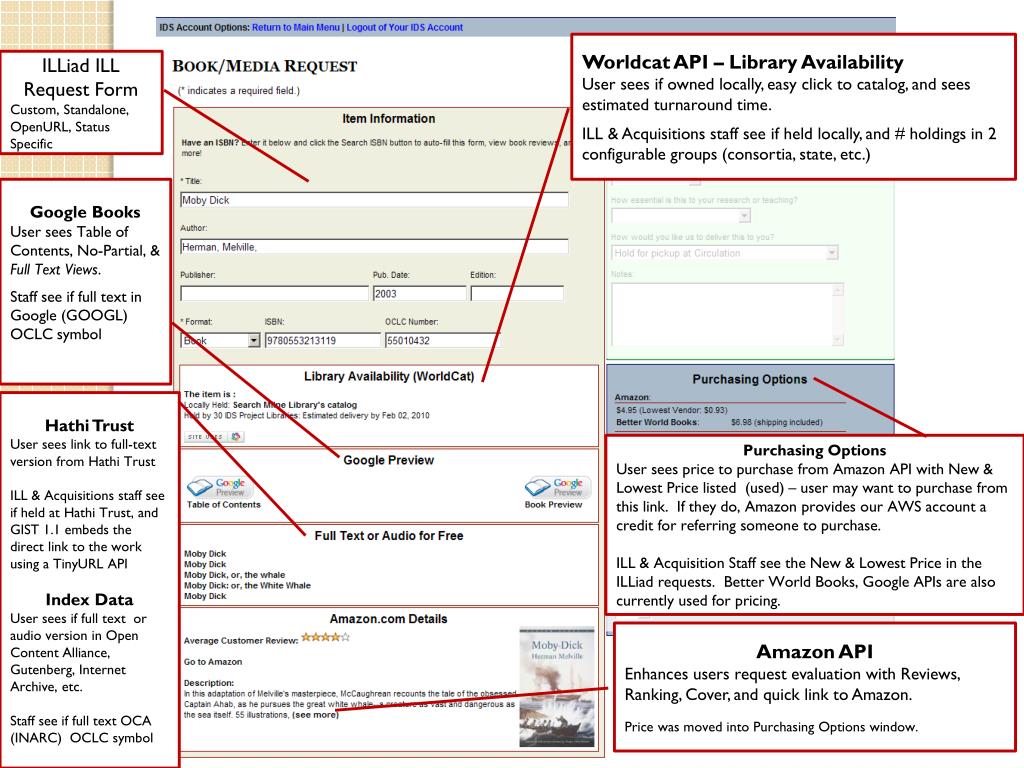The image size is (1024, 768).
Task: Click Logout of Your IDS Account link
Action: click(x=404, y=27)
